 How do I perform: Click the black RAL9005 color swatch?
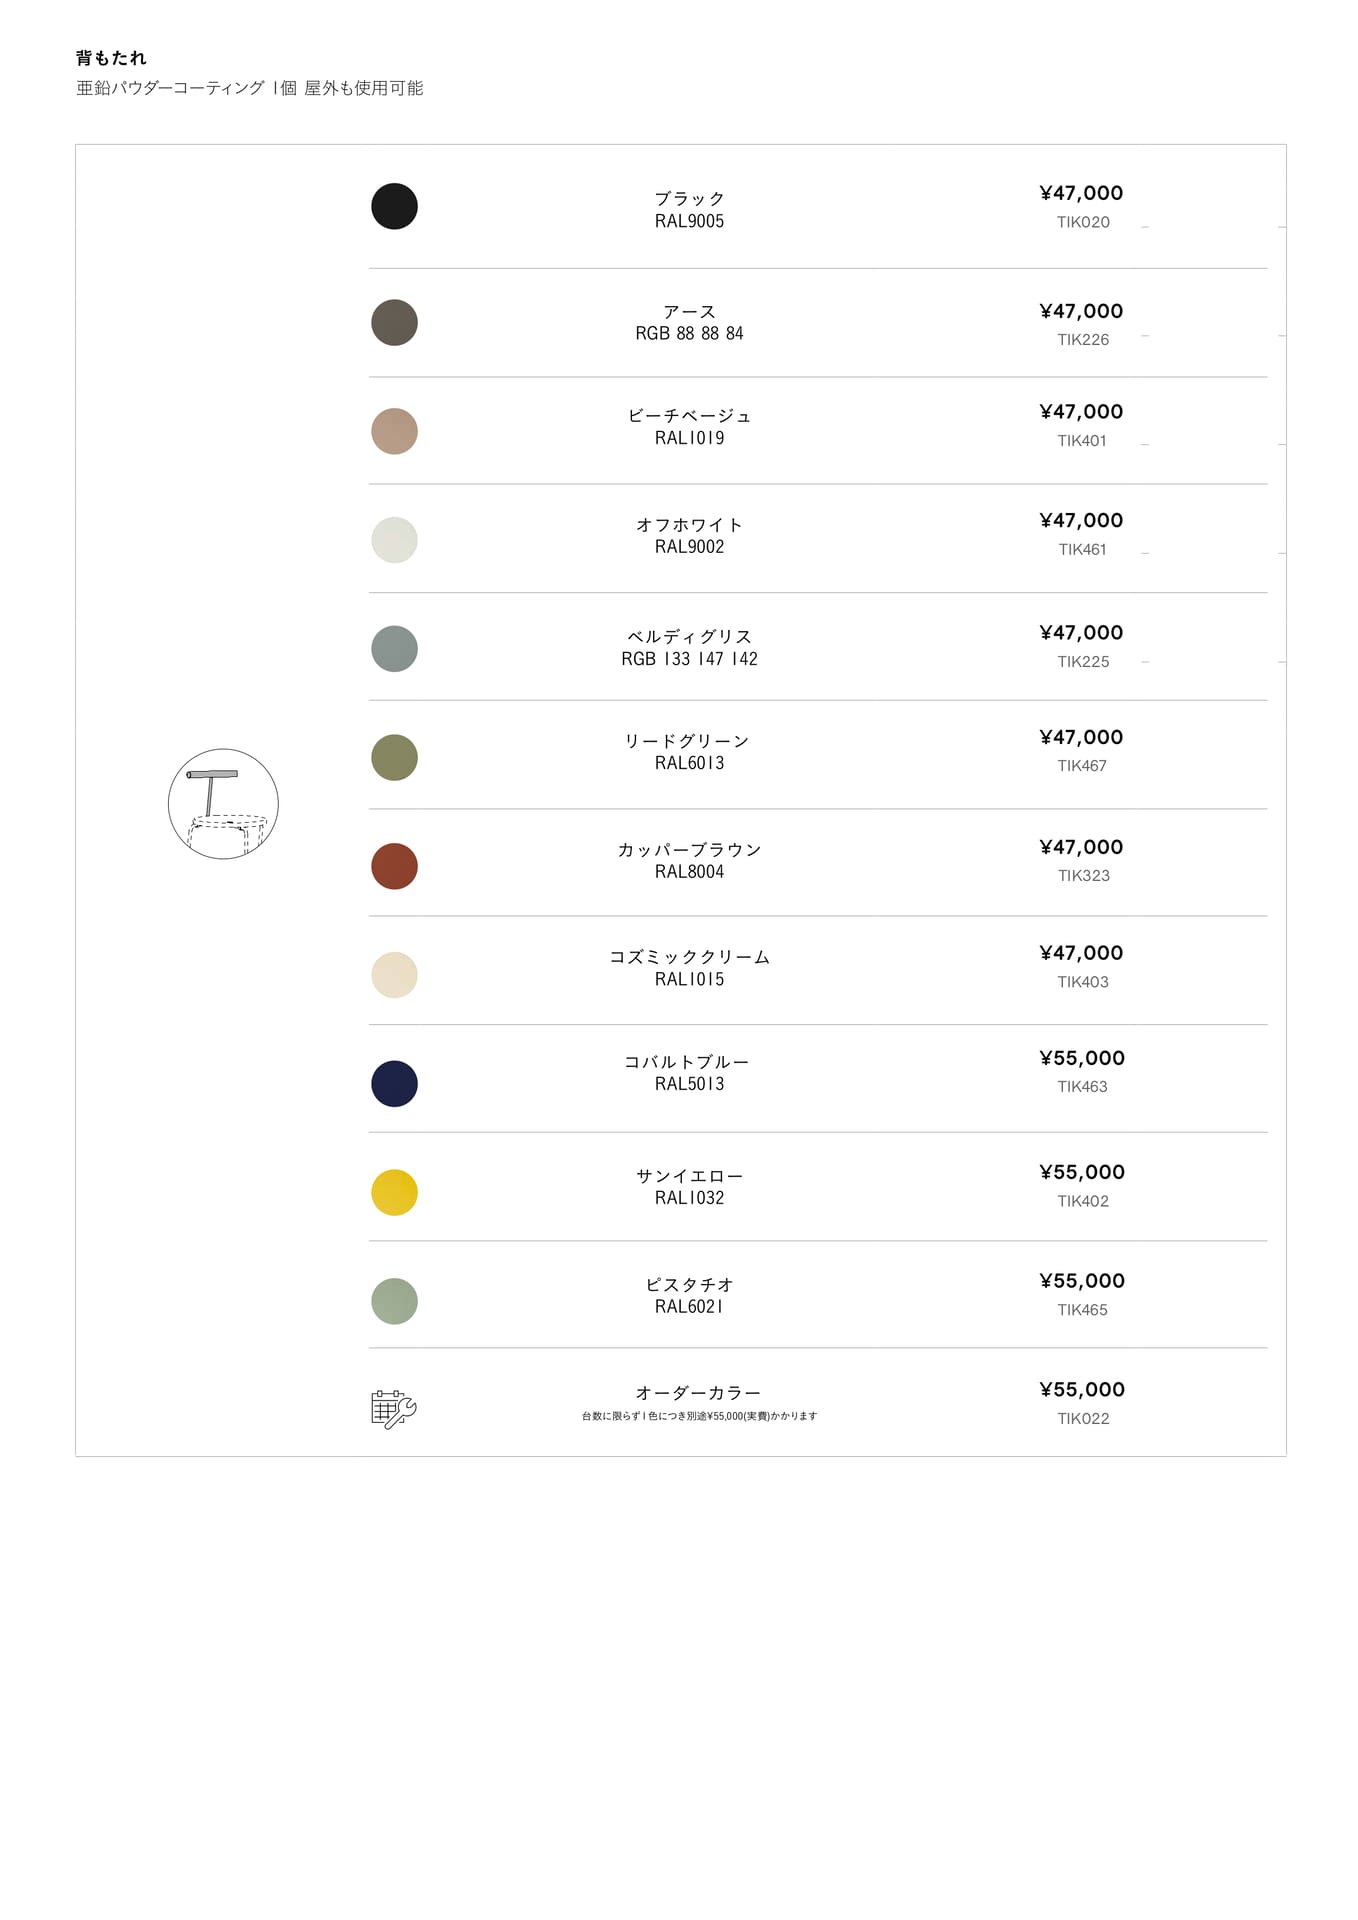point(394,206)
